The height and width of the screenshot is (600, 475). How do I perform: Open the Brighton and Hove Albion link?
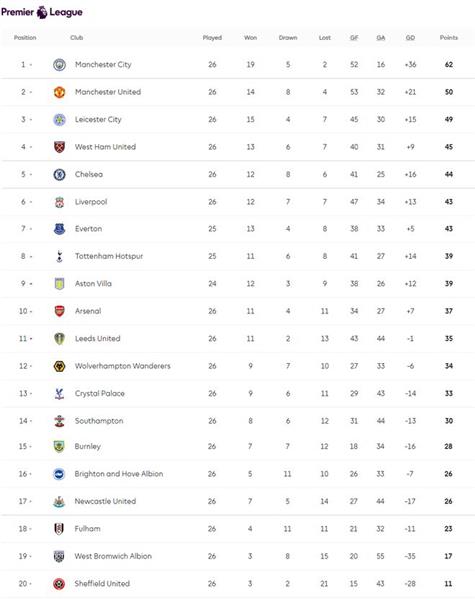[x=119, y=474]
